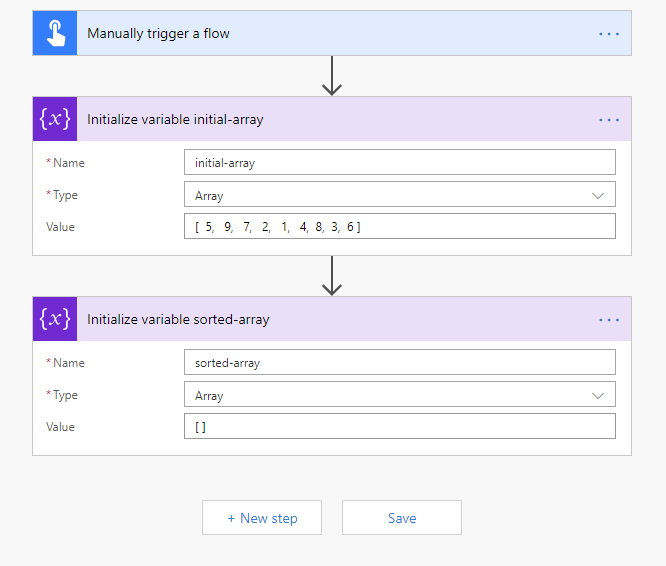666x566 pixels.
Task: Click the chevron in the initial-array Type field
Action: pyautogui.click(x=598, y=195)
